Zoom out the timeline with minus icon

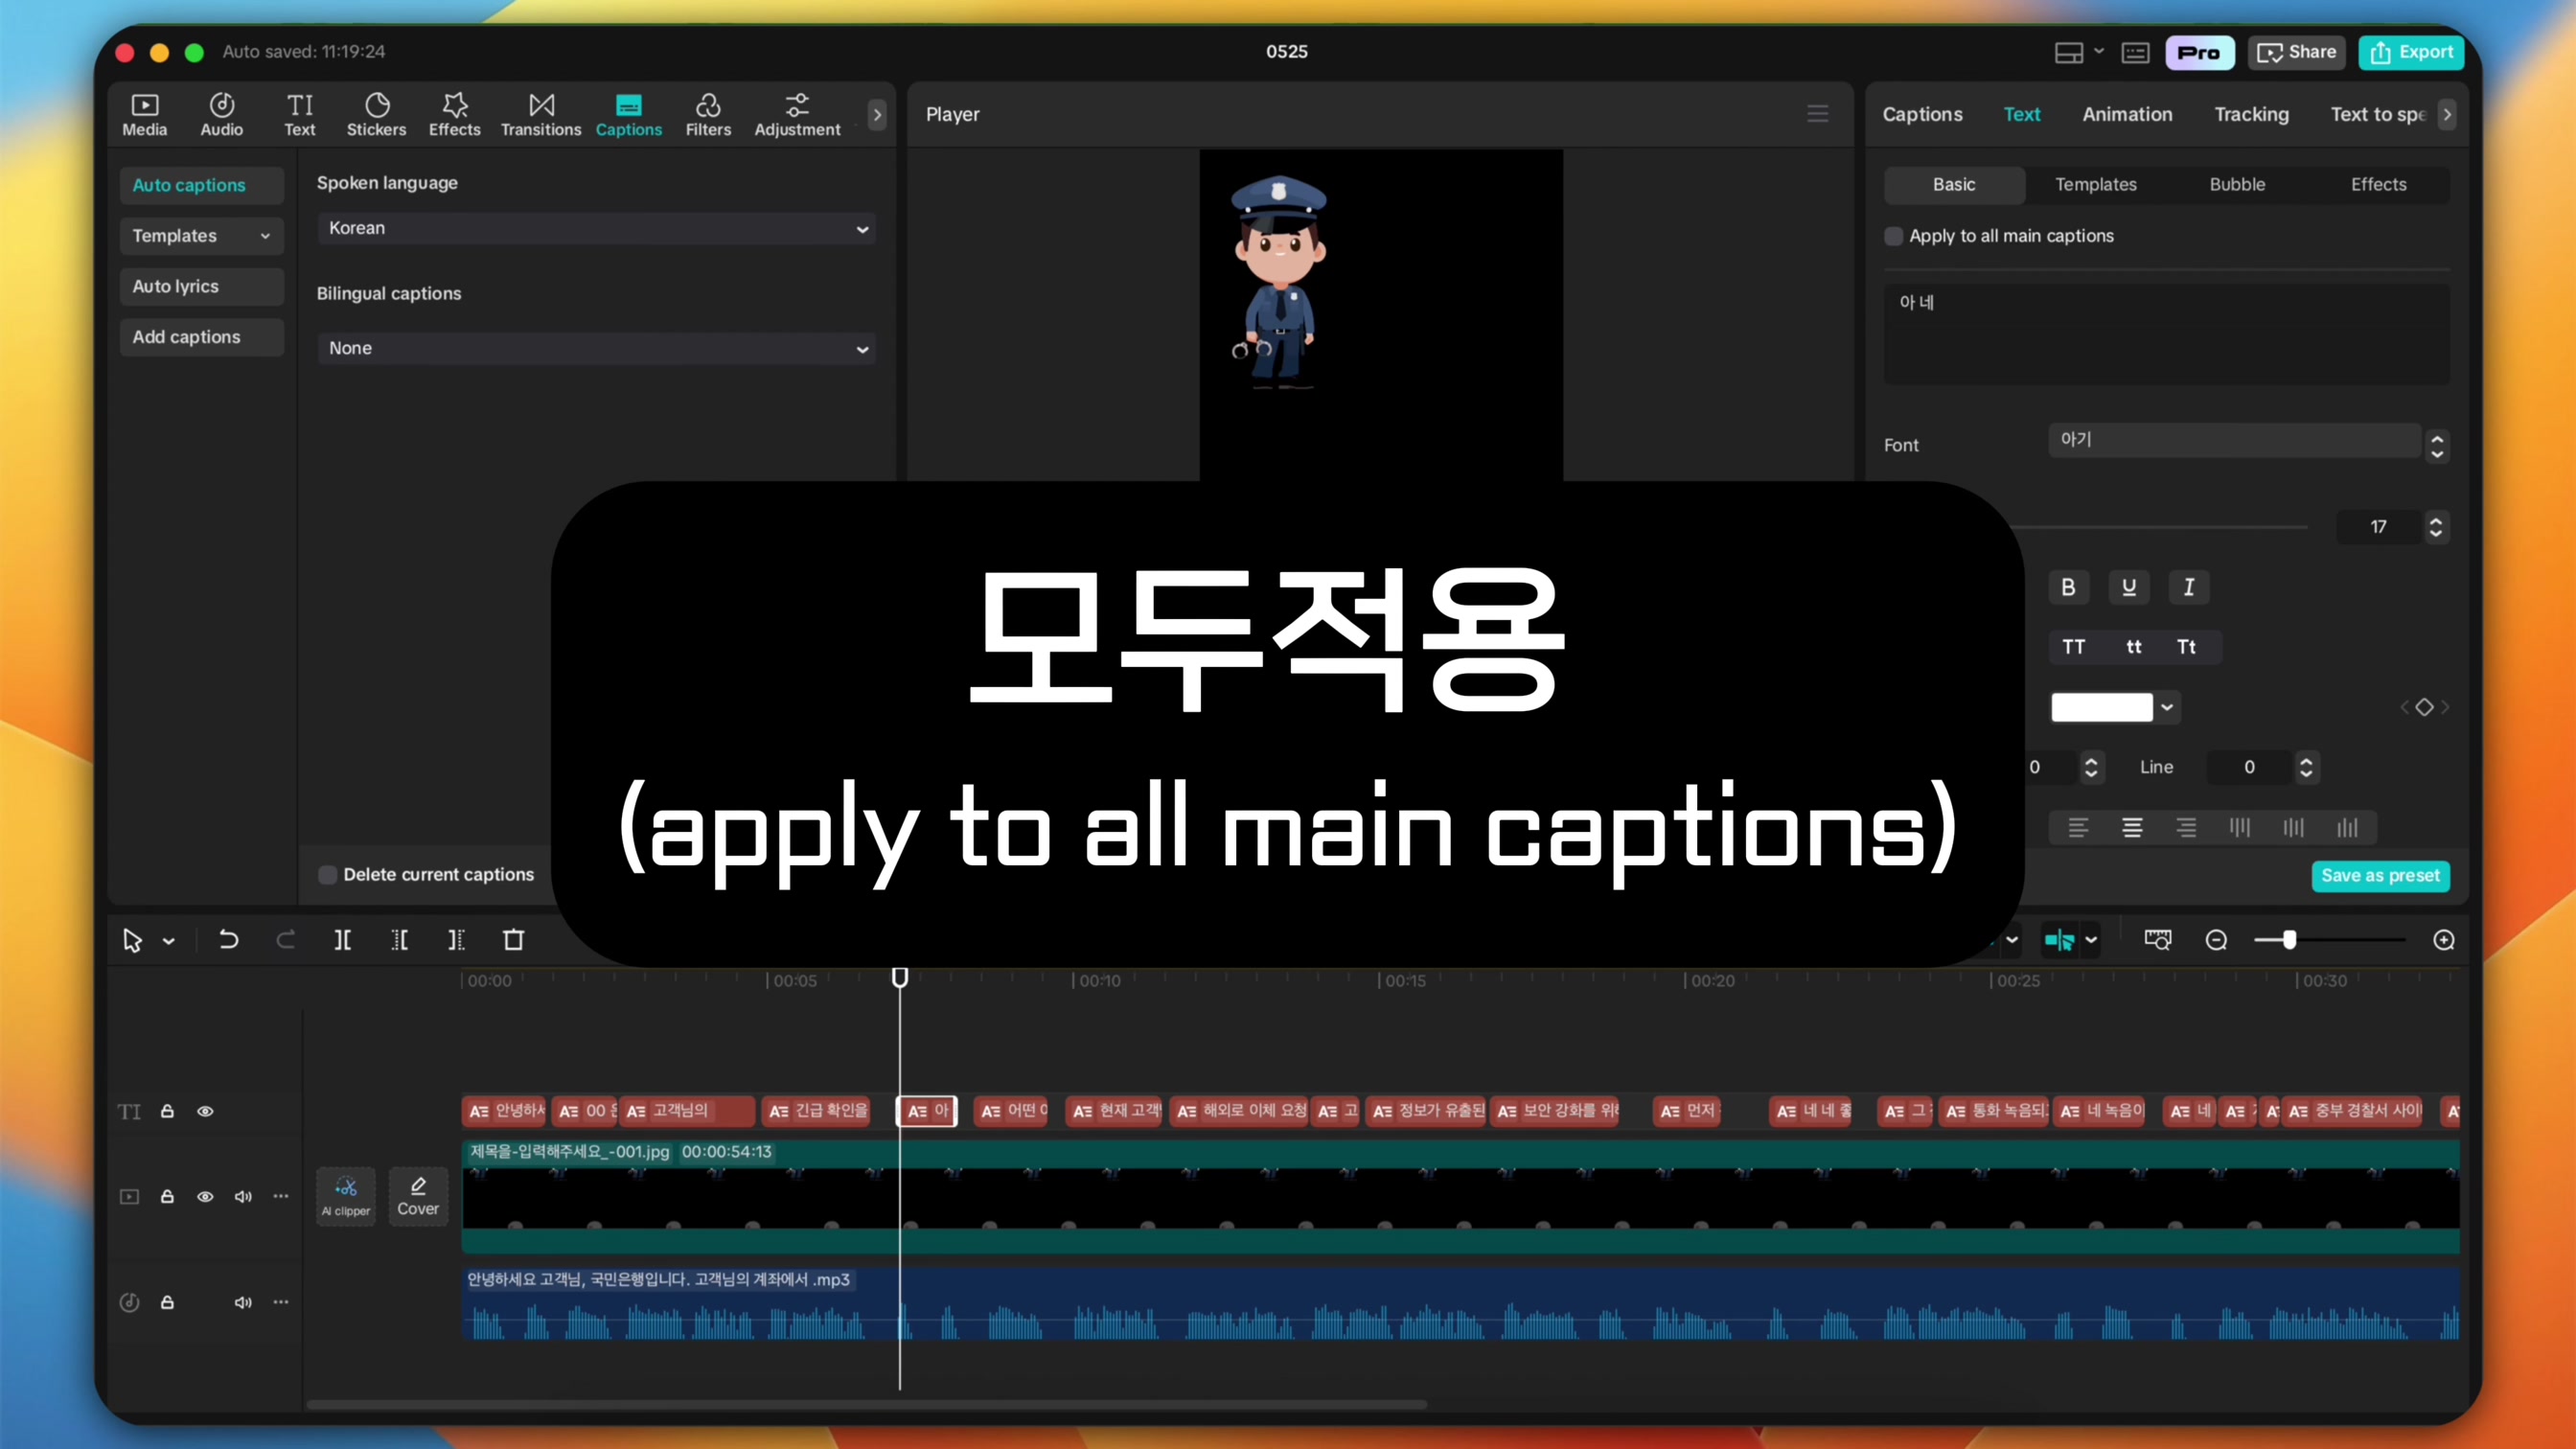(2216, 940)
